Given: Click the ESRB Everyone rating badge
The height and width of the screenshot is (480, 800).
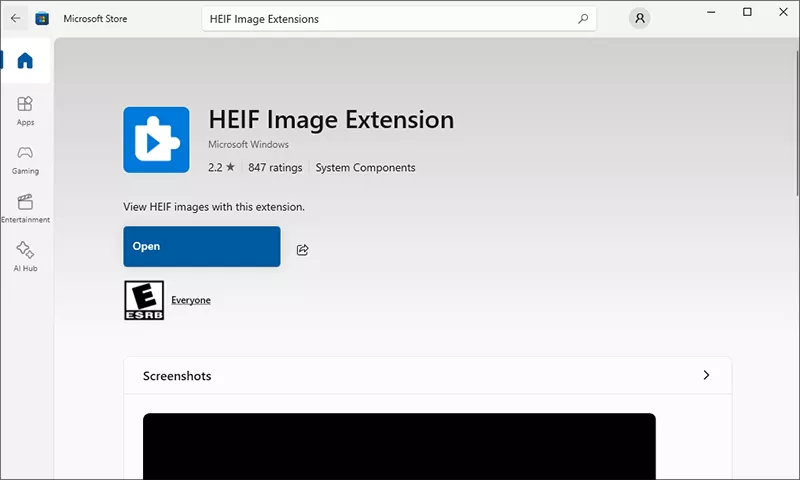Looking at the screenshot, I should pos(144,300).
